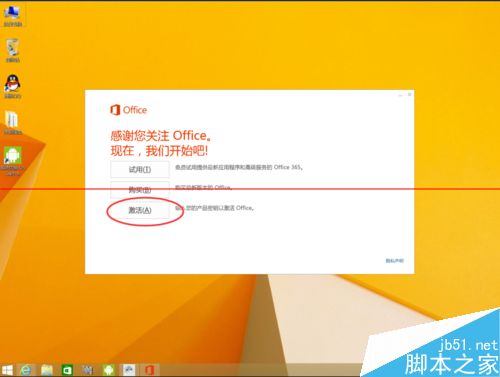Open the folder icon on the desktop
Viewport: 500px width, 377px height.
(x=13, y=122)
